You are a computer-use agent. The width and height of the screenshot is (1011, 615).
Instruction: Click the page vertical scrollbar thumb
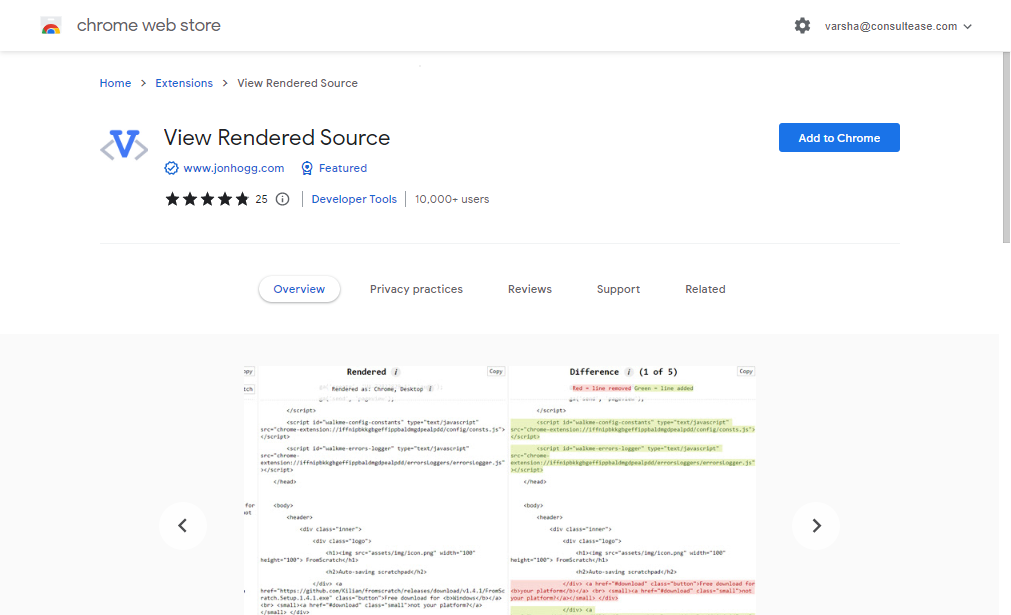pyautogui.click(x=1006, y=148)
